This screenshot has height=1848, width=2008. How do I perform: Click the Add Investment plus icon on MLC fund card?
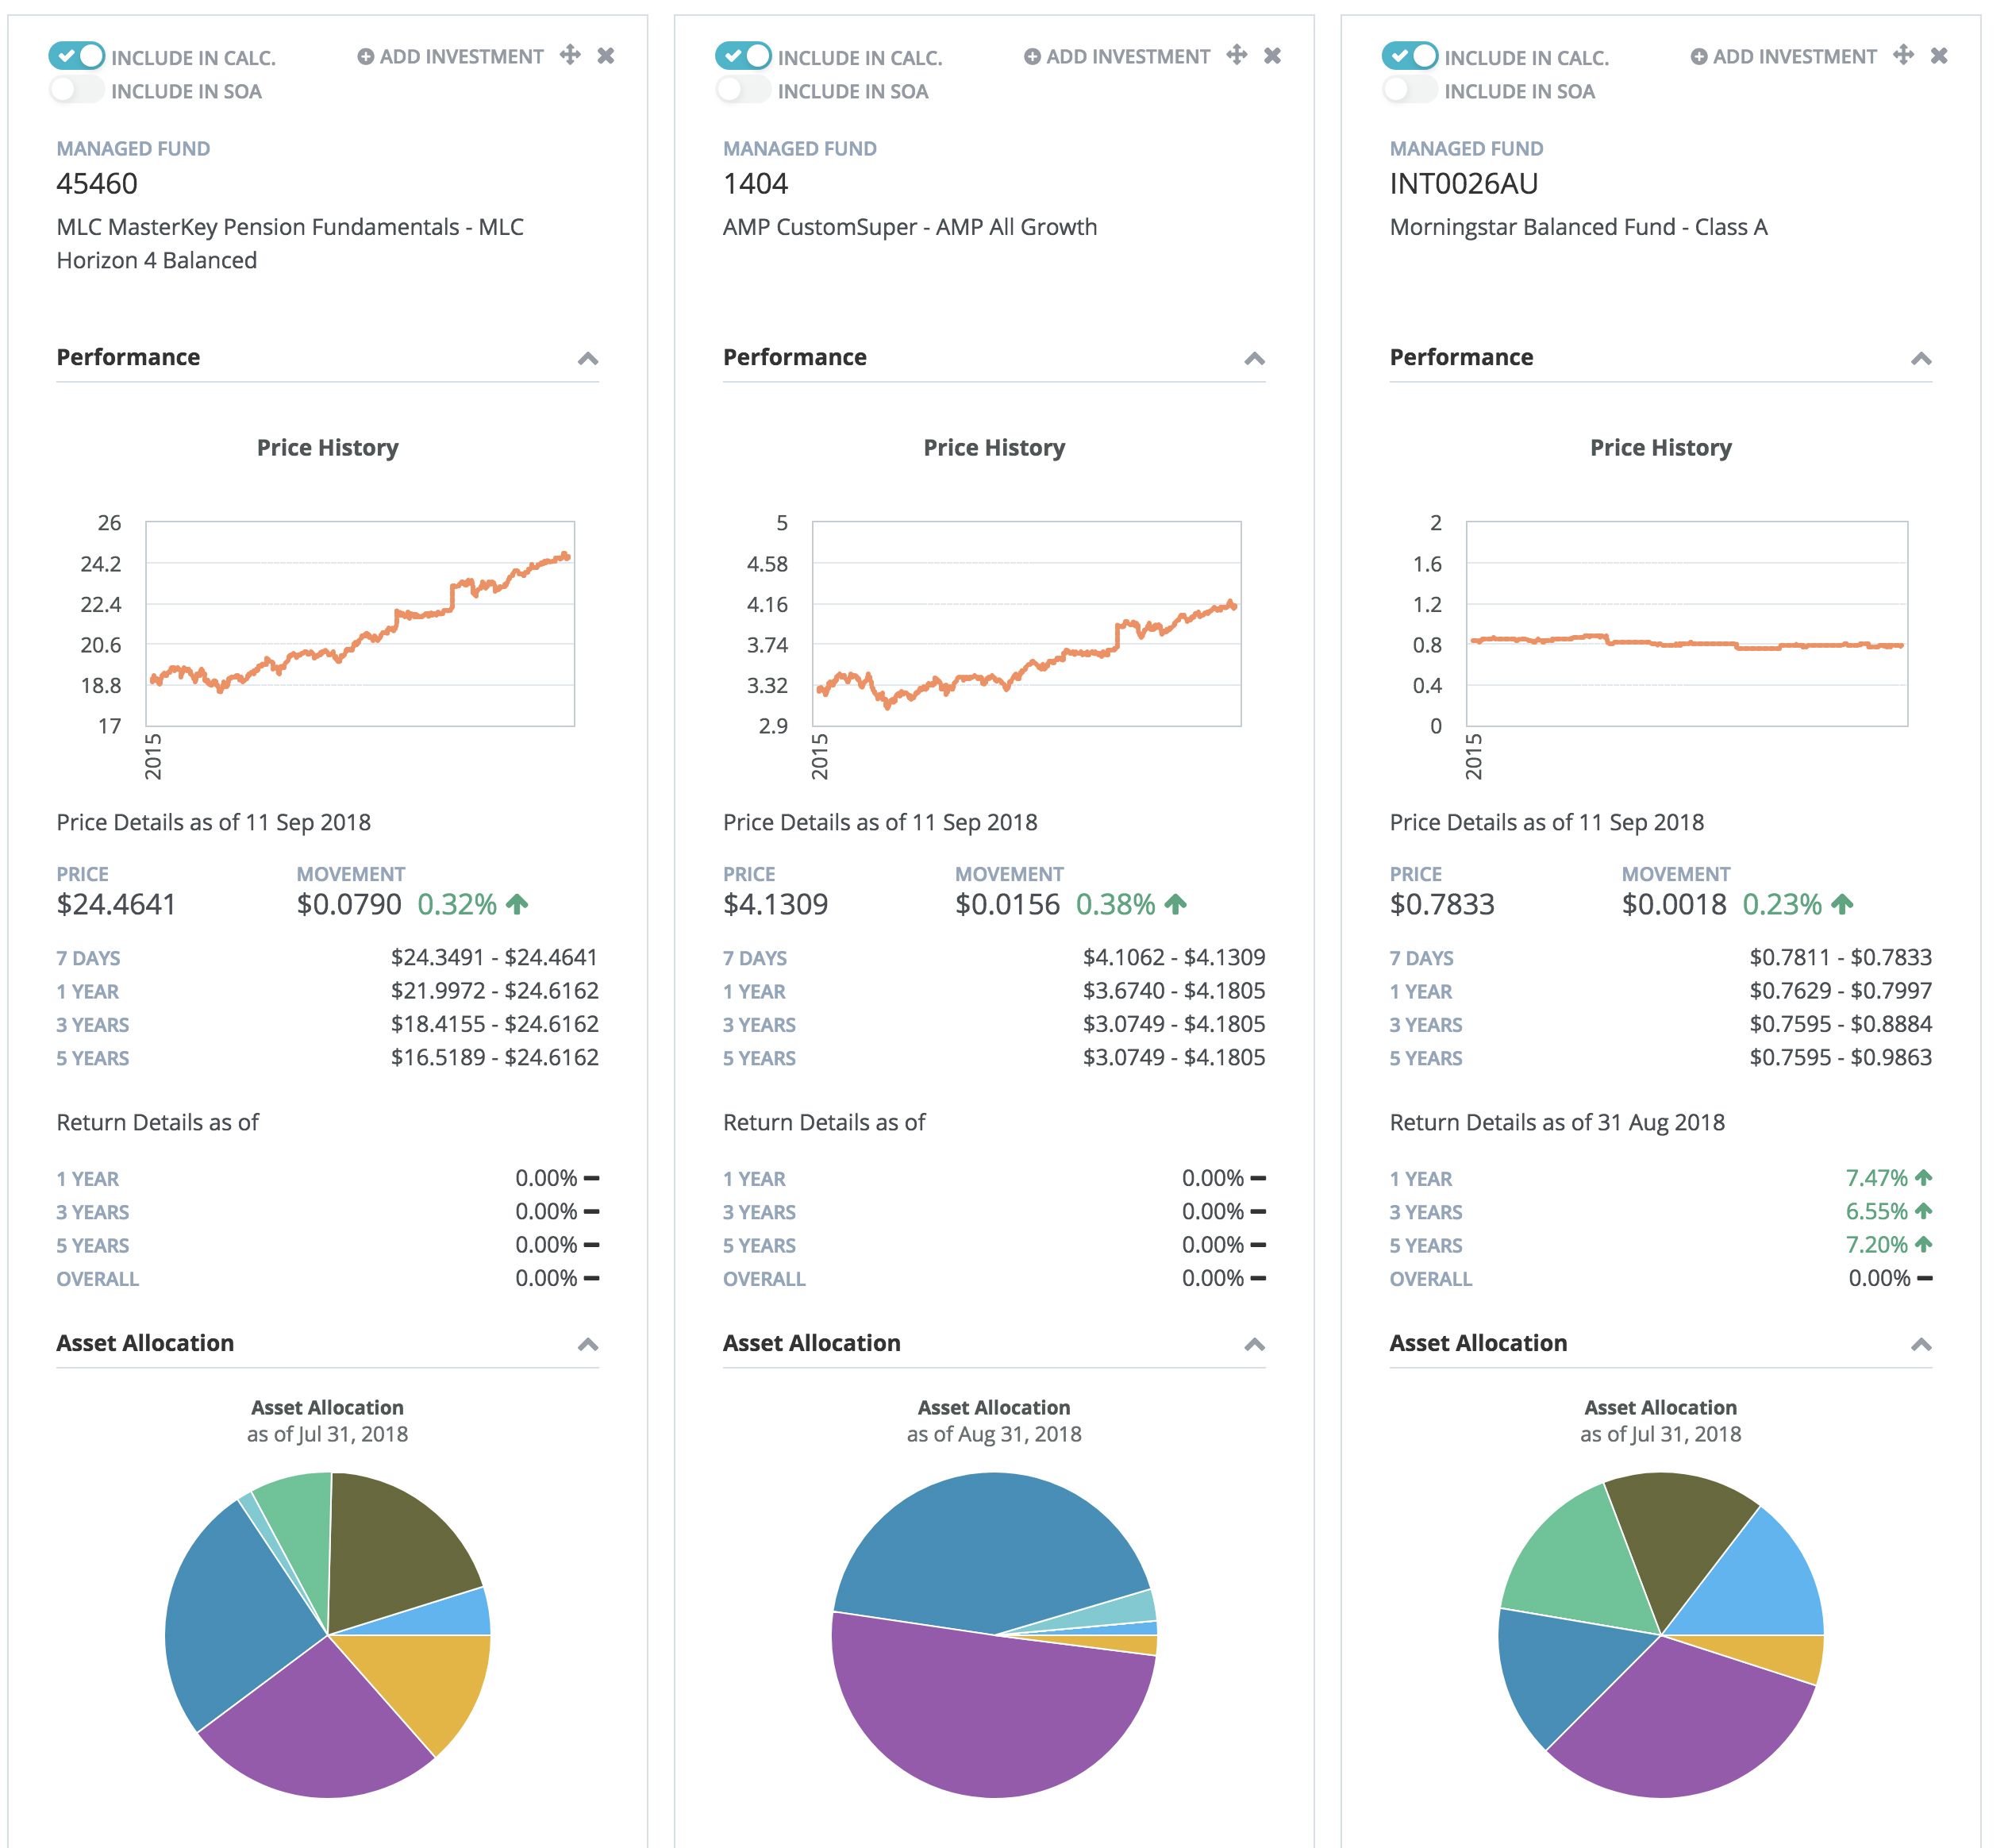click(x=366, y=57)
